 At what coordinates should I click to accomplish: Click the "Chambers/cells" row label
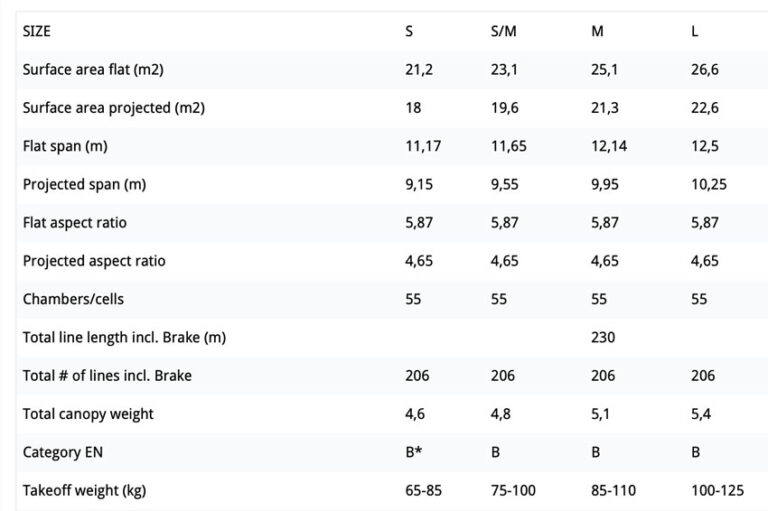73,299
